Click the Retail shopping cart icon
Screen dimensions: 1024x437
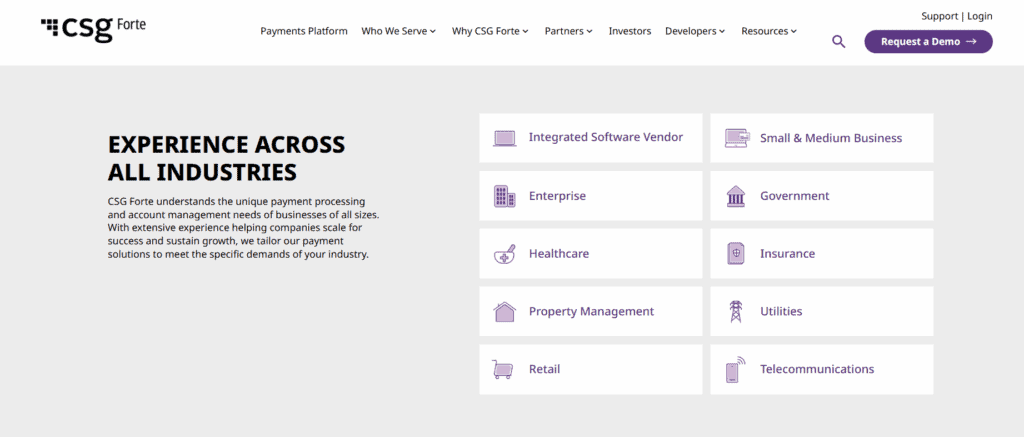[503, 370]
